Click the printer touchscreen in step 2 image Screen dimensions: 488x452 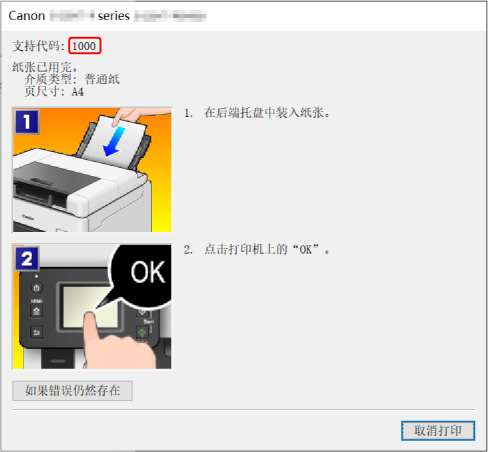(90, 306)
